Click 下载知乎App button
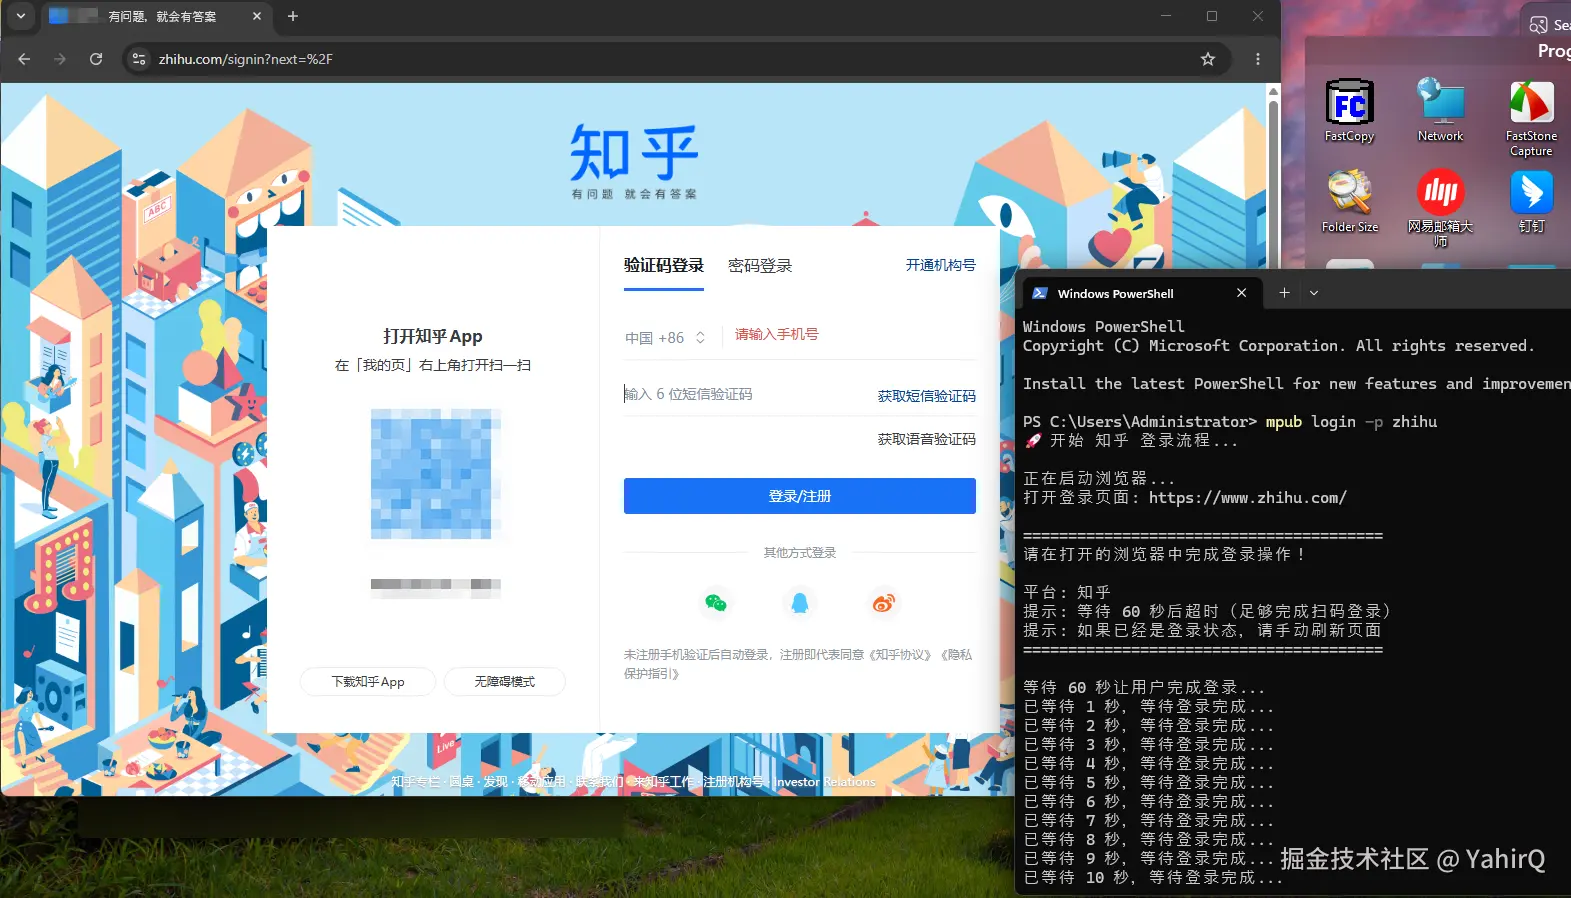 [368, 682]
